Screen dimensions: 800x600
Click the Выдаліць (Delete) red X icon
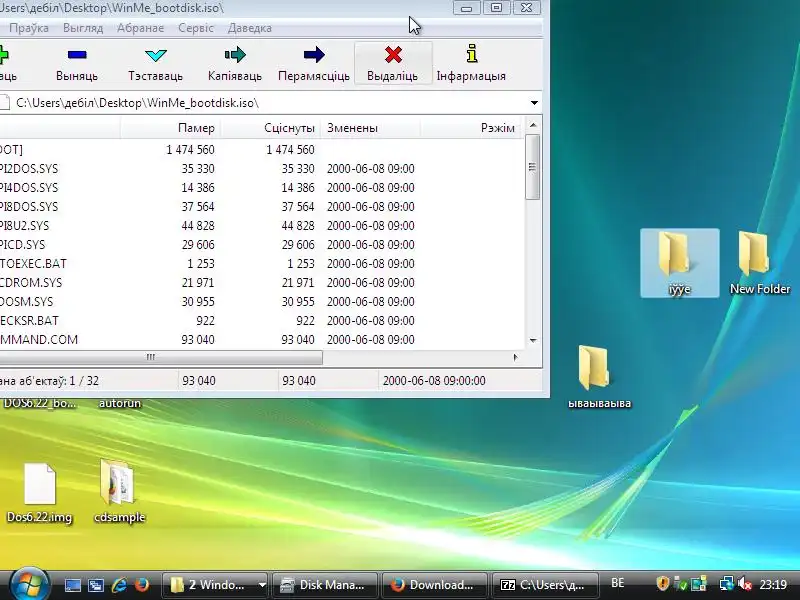pyautogui.click(x=393, y=55)
